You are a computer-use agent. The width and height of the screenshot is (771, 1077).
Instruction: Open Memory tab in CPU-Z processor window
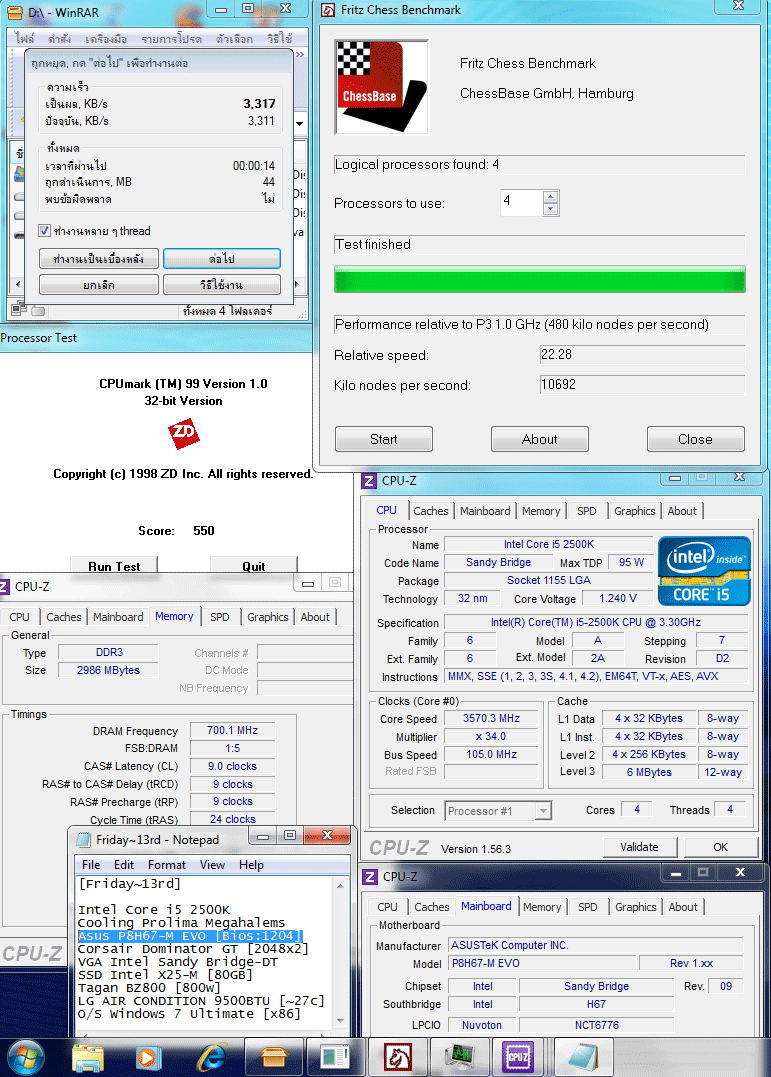point(541,511)
